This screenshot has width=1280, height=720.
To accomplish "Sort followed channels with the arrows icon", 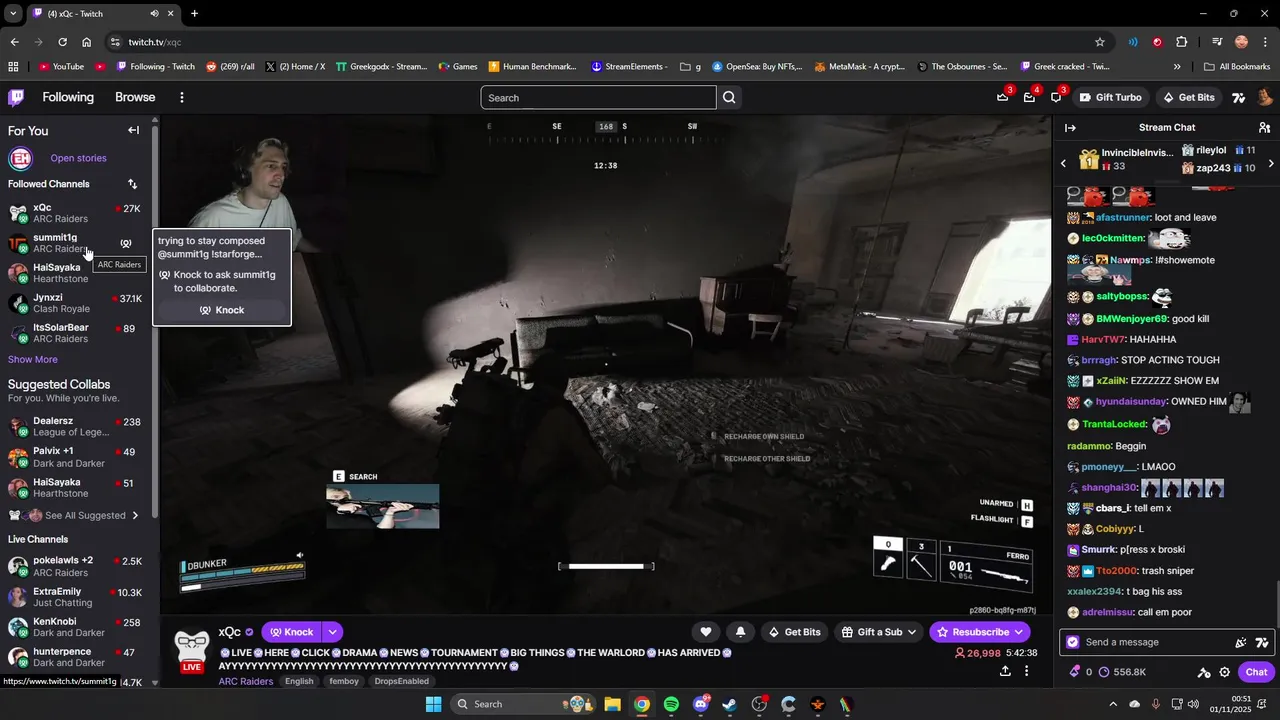I will coord(132,184).
